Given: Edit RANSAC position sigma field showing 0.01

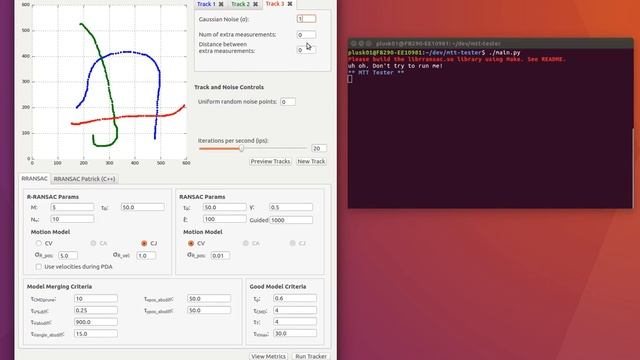Looking at the screenshot, I should [x=220, y=256].
